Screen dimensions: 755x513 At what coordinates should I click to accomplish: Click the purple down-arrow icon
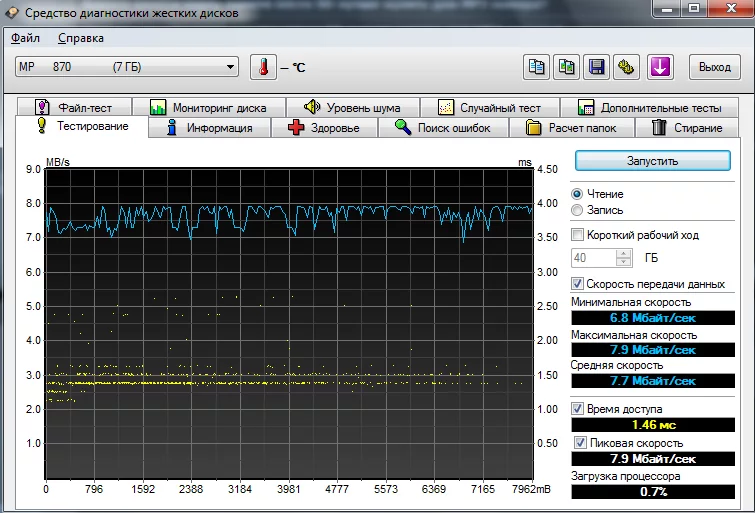pos(661,67)
